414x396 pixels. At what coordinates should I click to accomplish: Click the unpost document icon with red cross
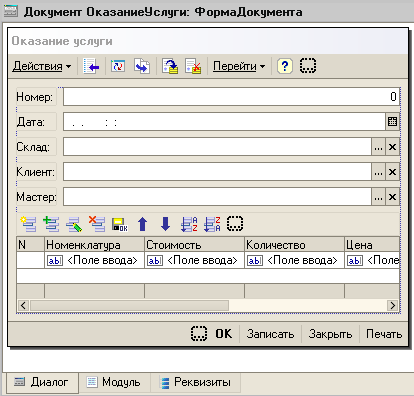(x=193, y=66)
